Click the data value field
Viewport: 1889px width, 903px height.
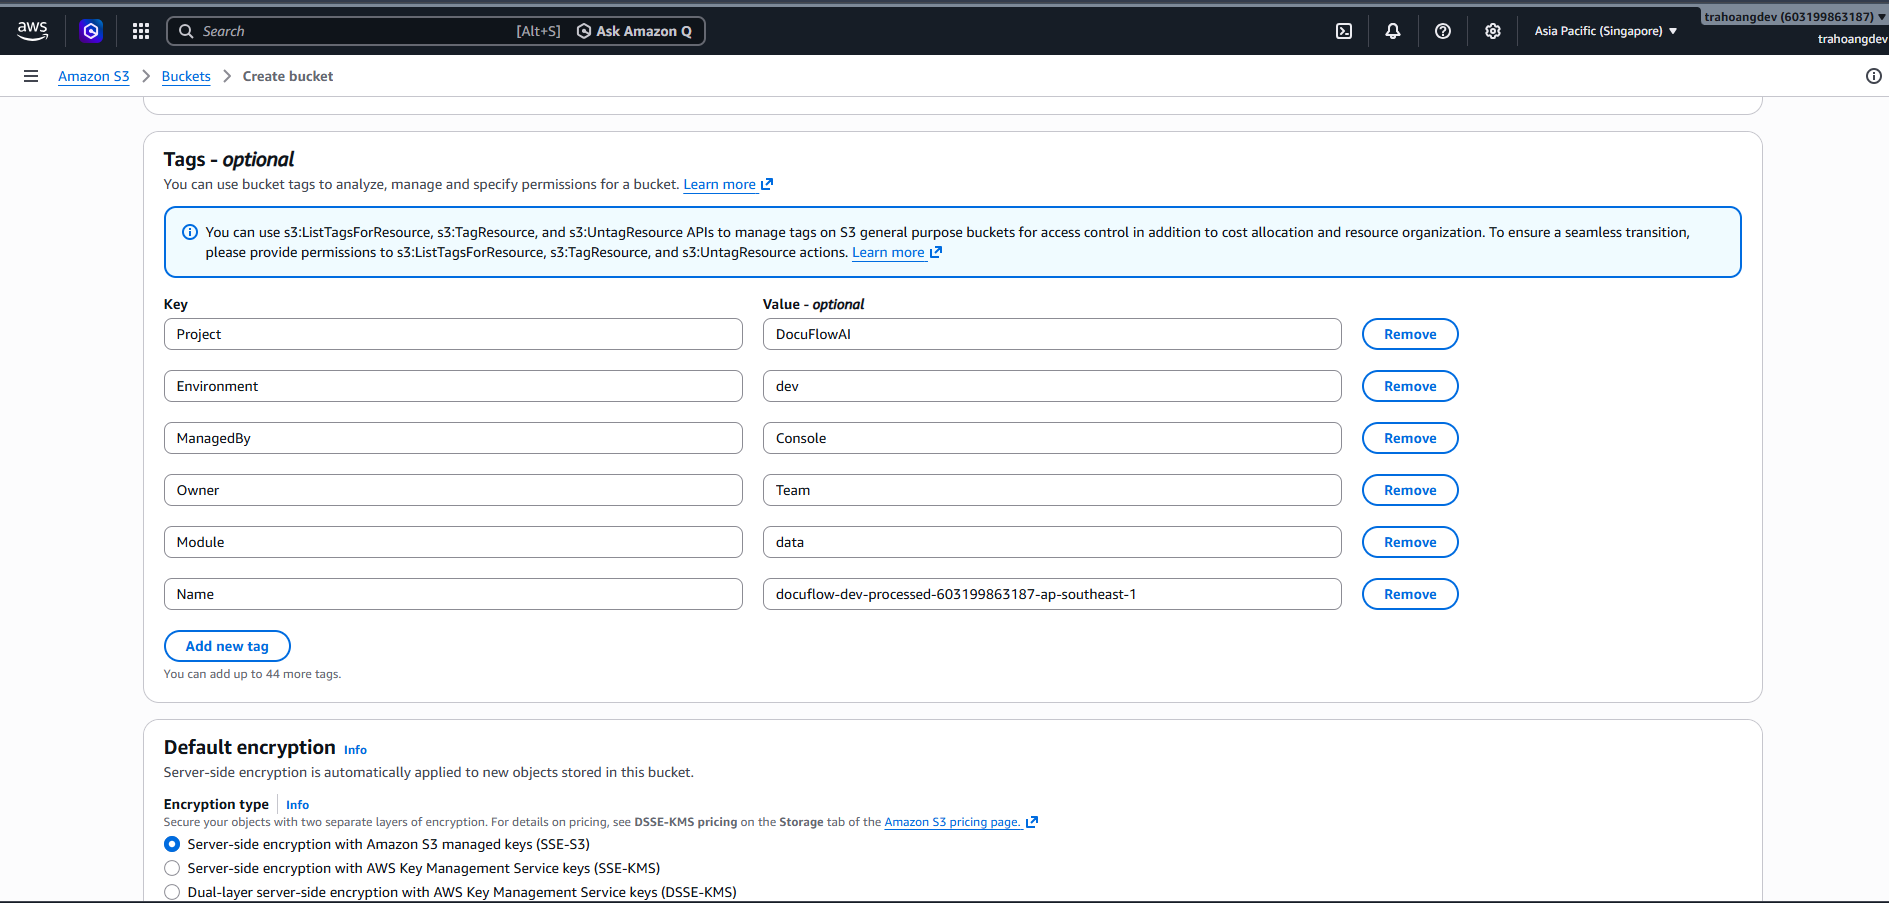(1052, 542)
